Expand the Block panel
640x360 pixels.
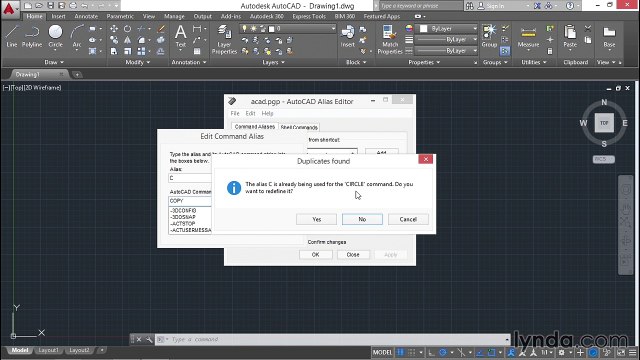pos(356,62)
